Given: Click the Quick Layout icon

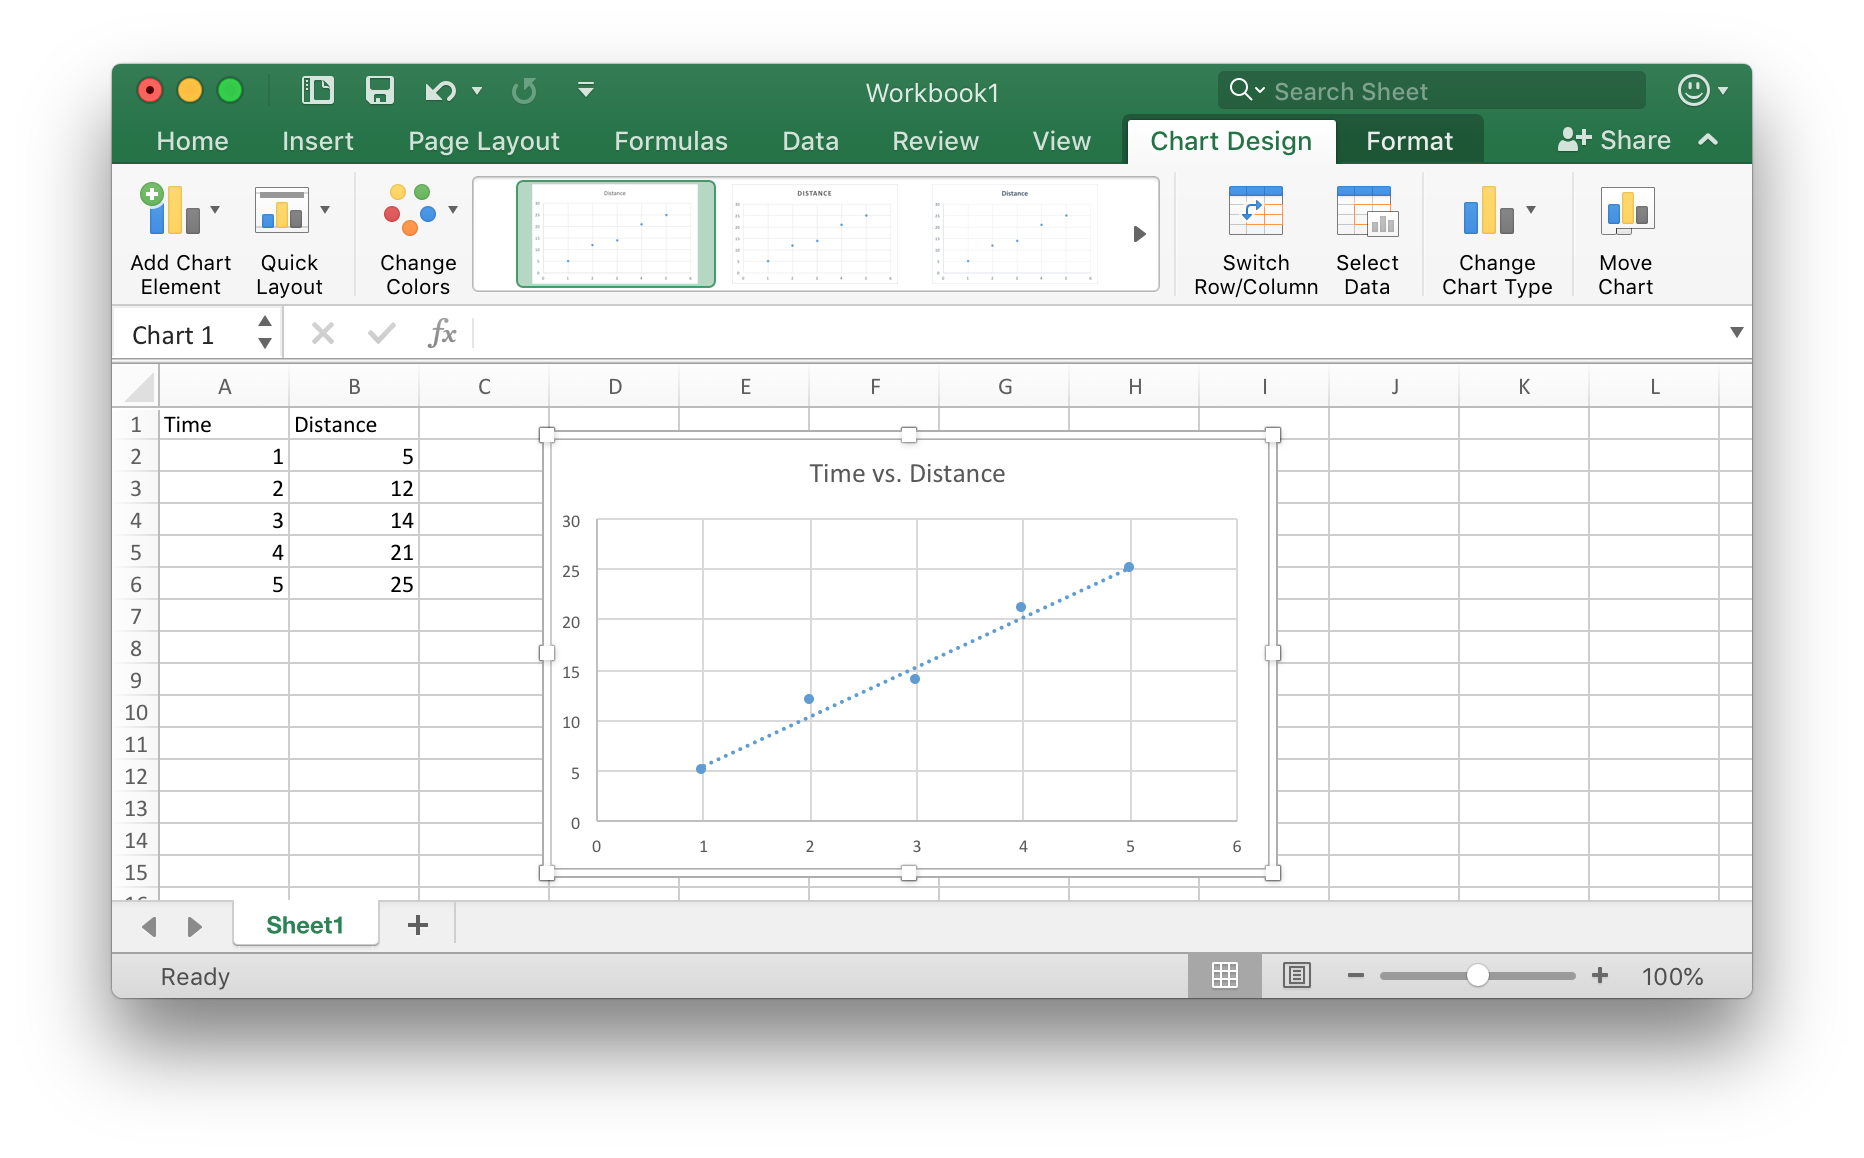Looking at the screenshot, I should point(281,209).
